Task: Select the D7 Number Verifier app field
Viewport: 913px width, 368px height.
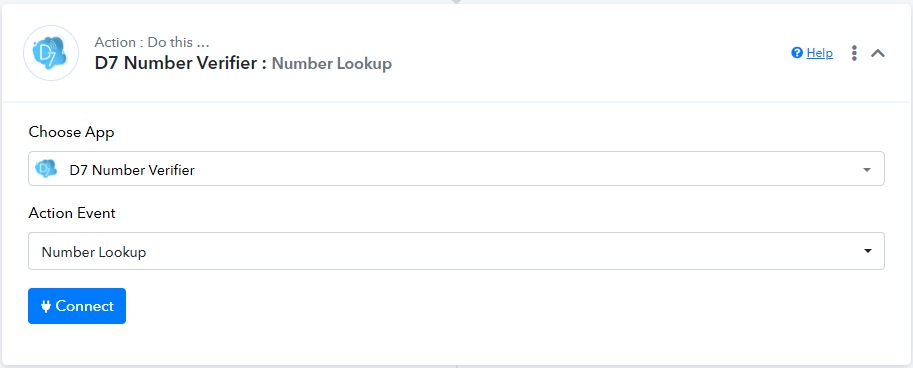Action: (x=456, y=169)
